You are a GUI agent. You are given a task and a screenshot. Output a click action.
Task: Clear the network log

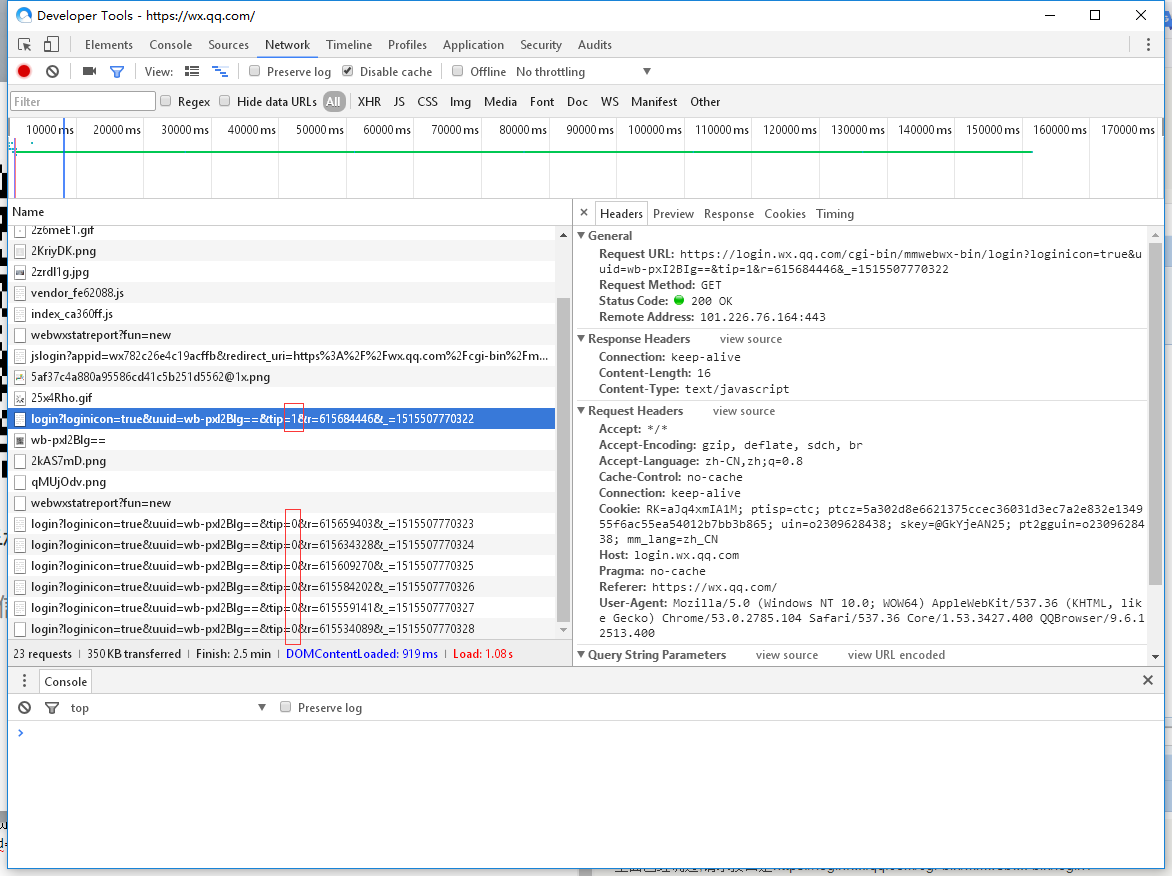[x=52, y=71]
